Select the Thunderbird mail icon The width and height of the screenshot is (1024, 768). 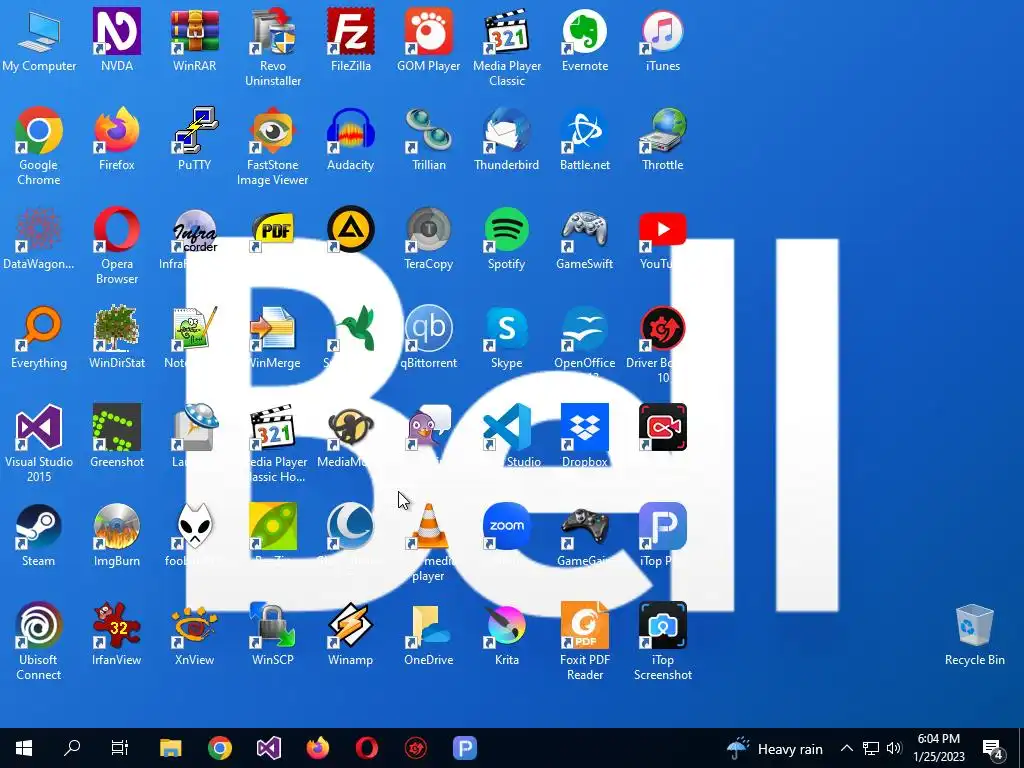coord(507,131)
